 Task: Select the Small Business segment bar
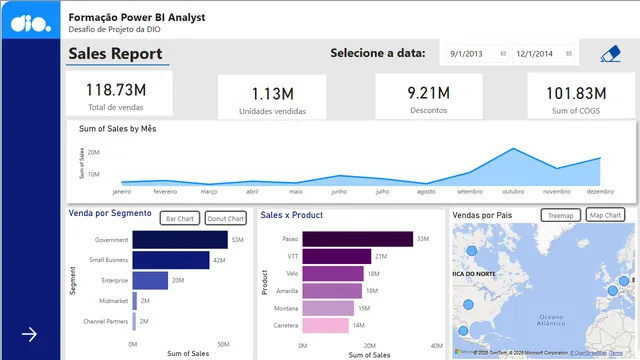pyautogui.click(x=171, y=260)
